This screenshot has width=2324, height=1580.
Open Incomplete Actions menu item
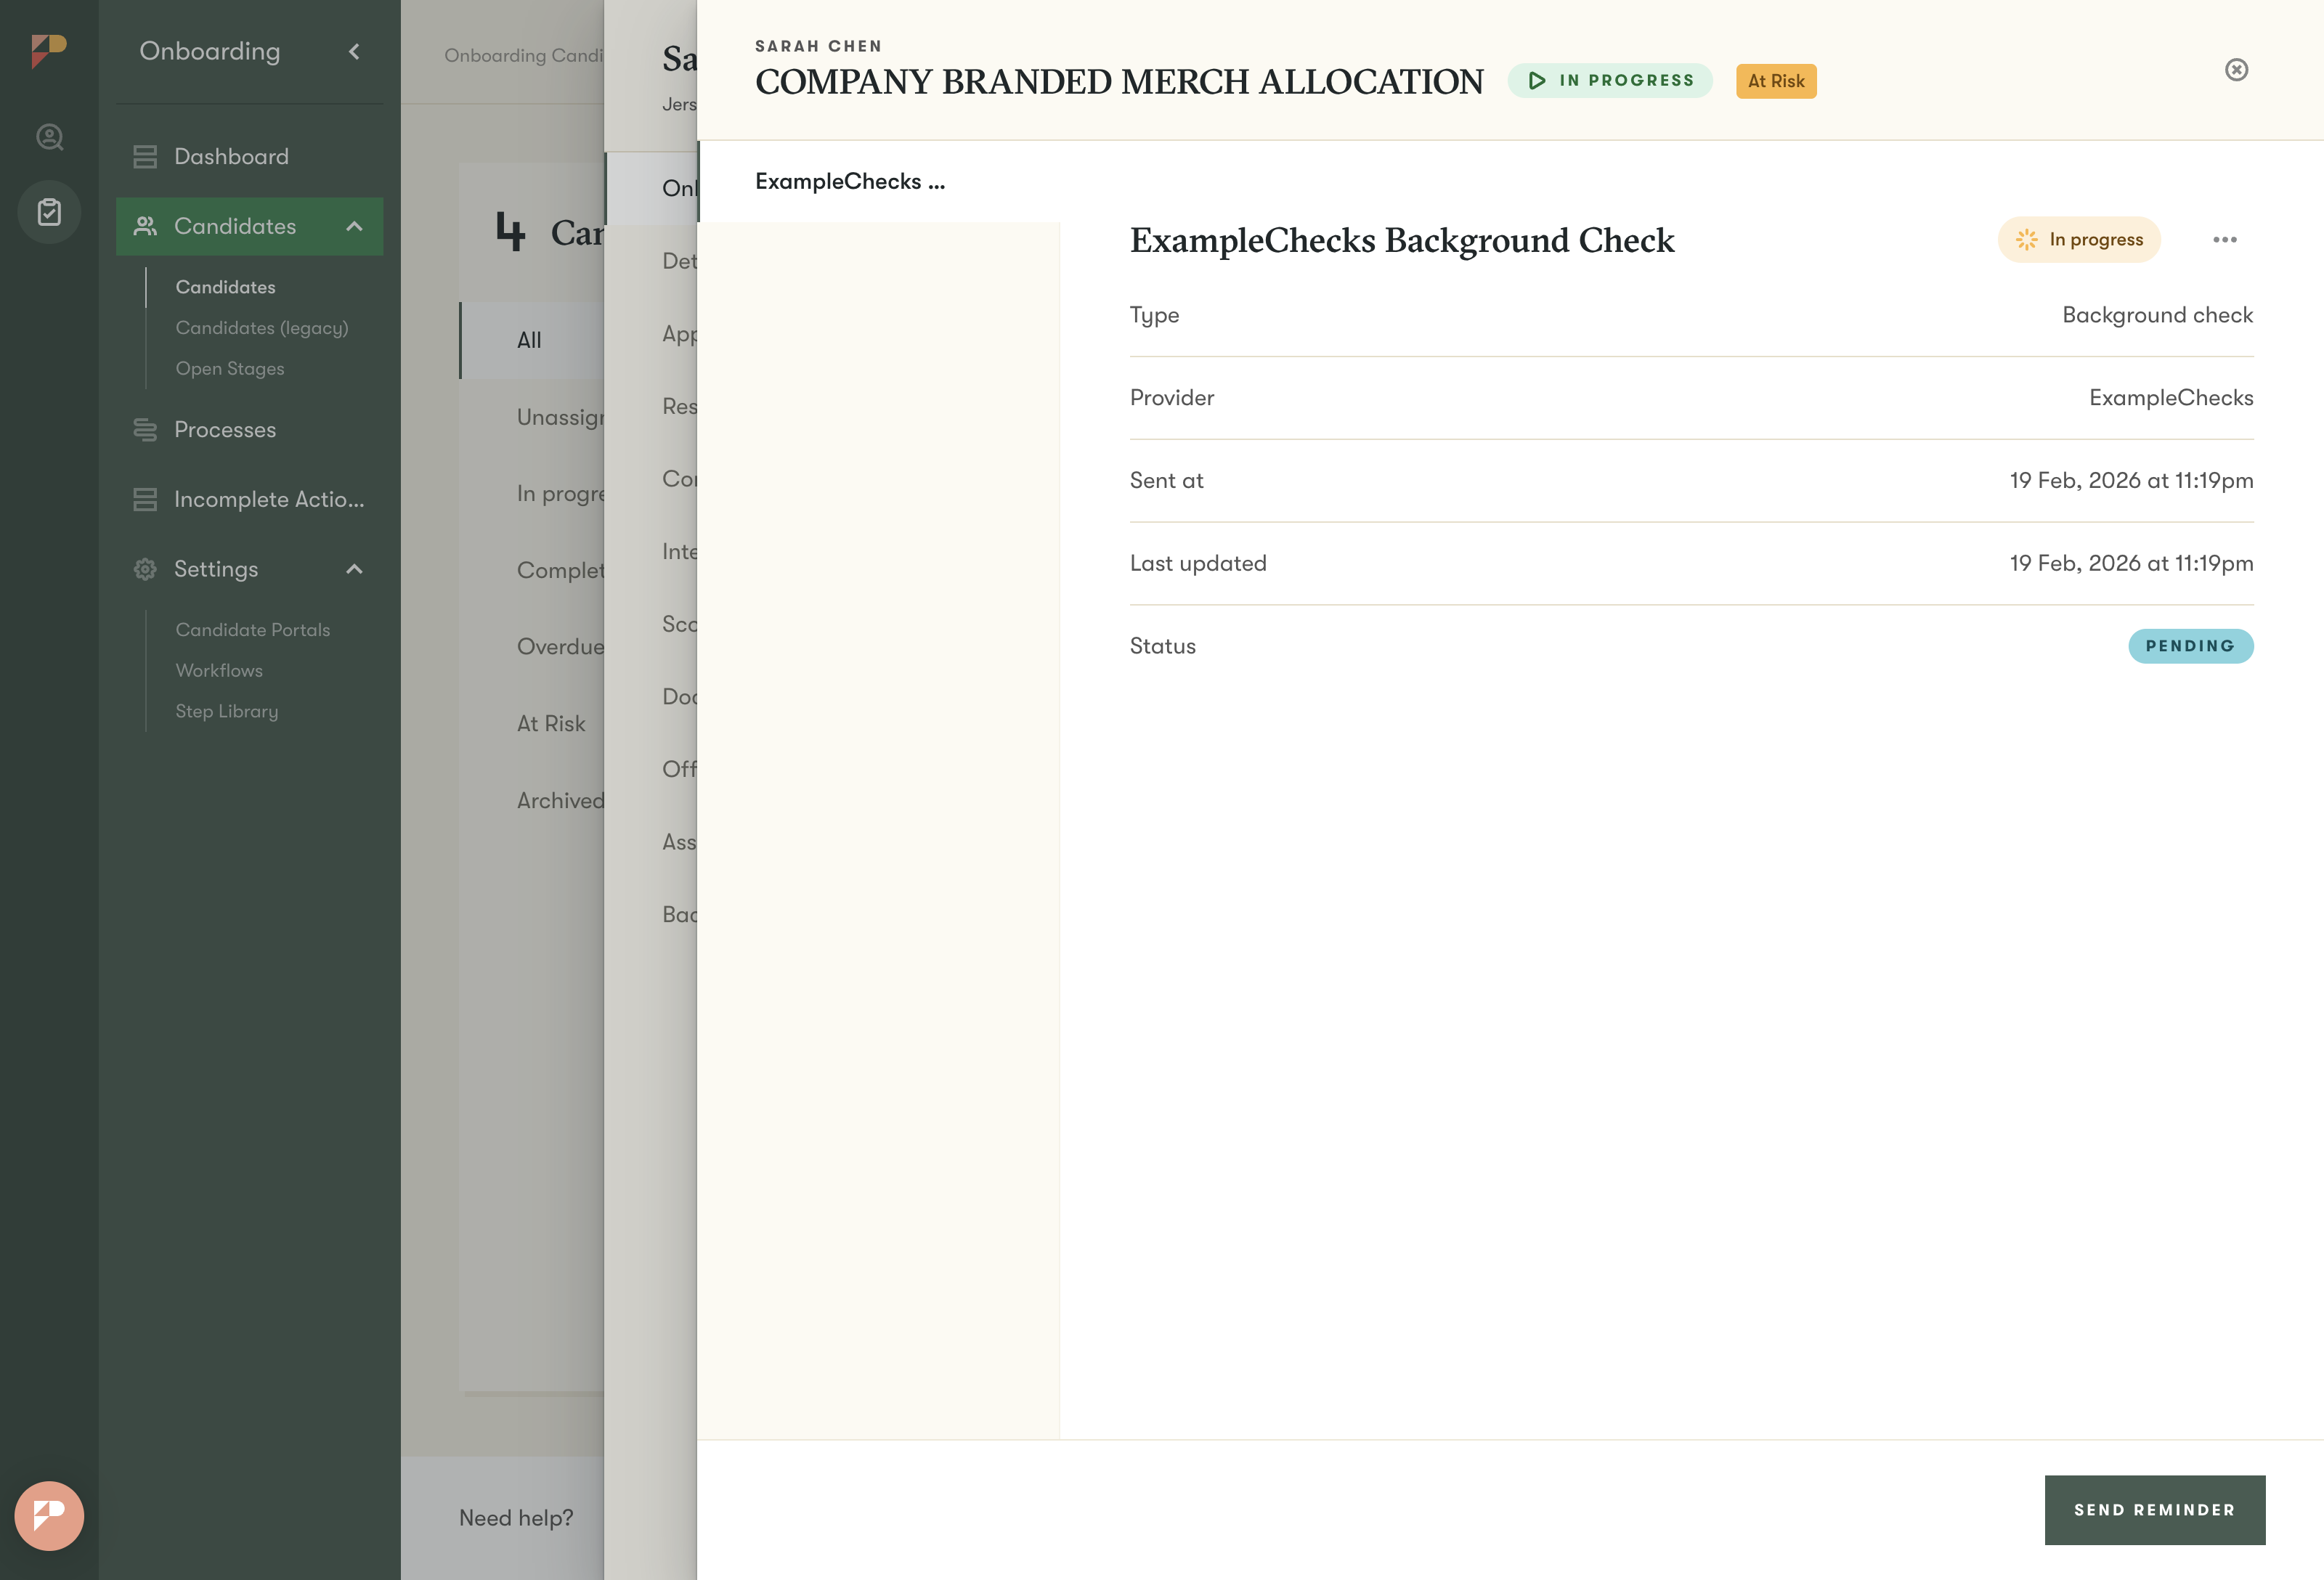[268, 499]
